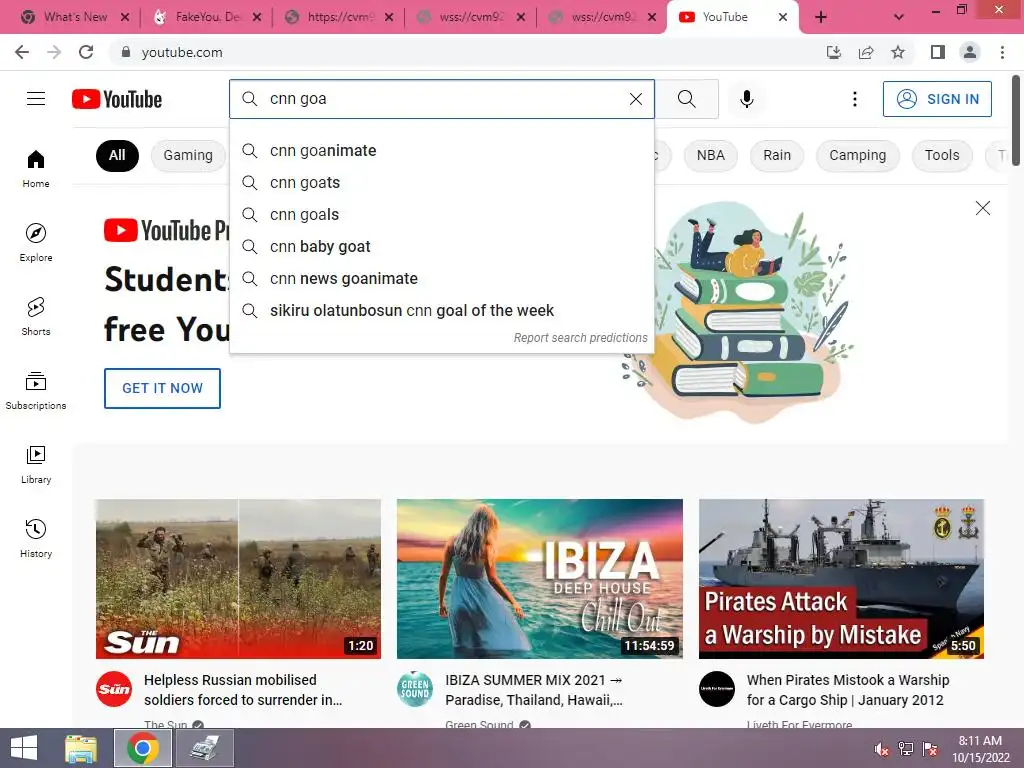Viewport: 1024px width, 768px height.
Task: Click the share page icon
Action: point(866,52)
